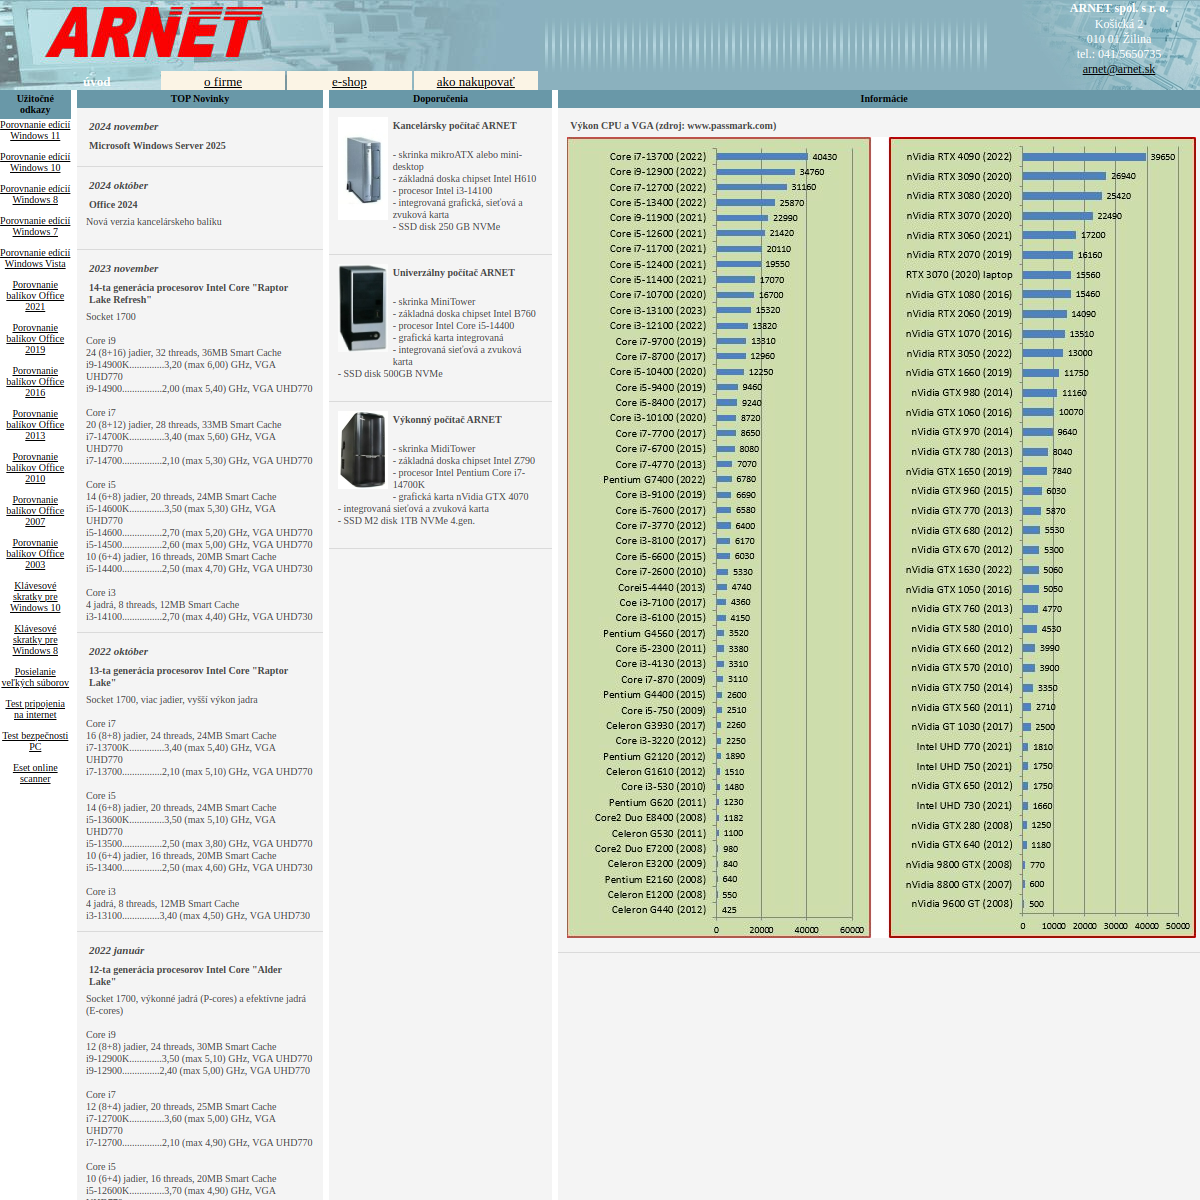Open Porovnanie balíkov Office 2003 link
This screenshot has height=1200, width=1200.
click(x=35, y=554)
